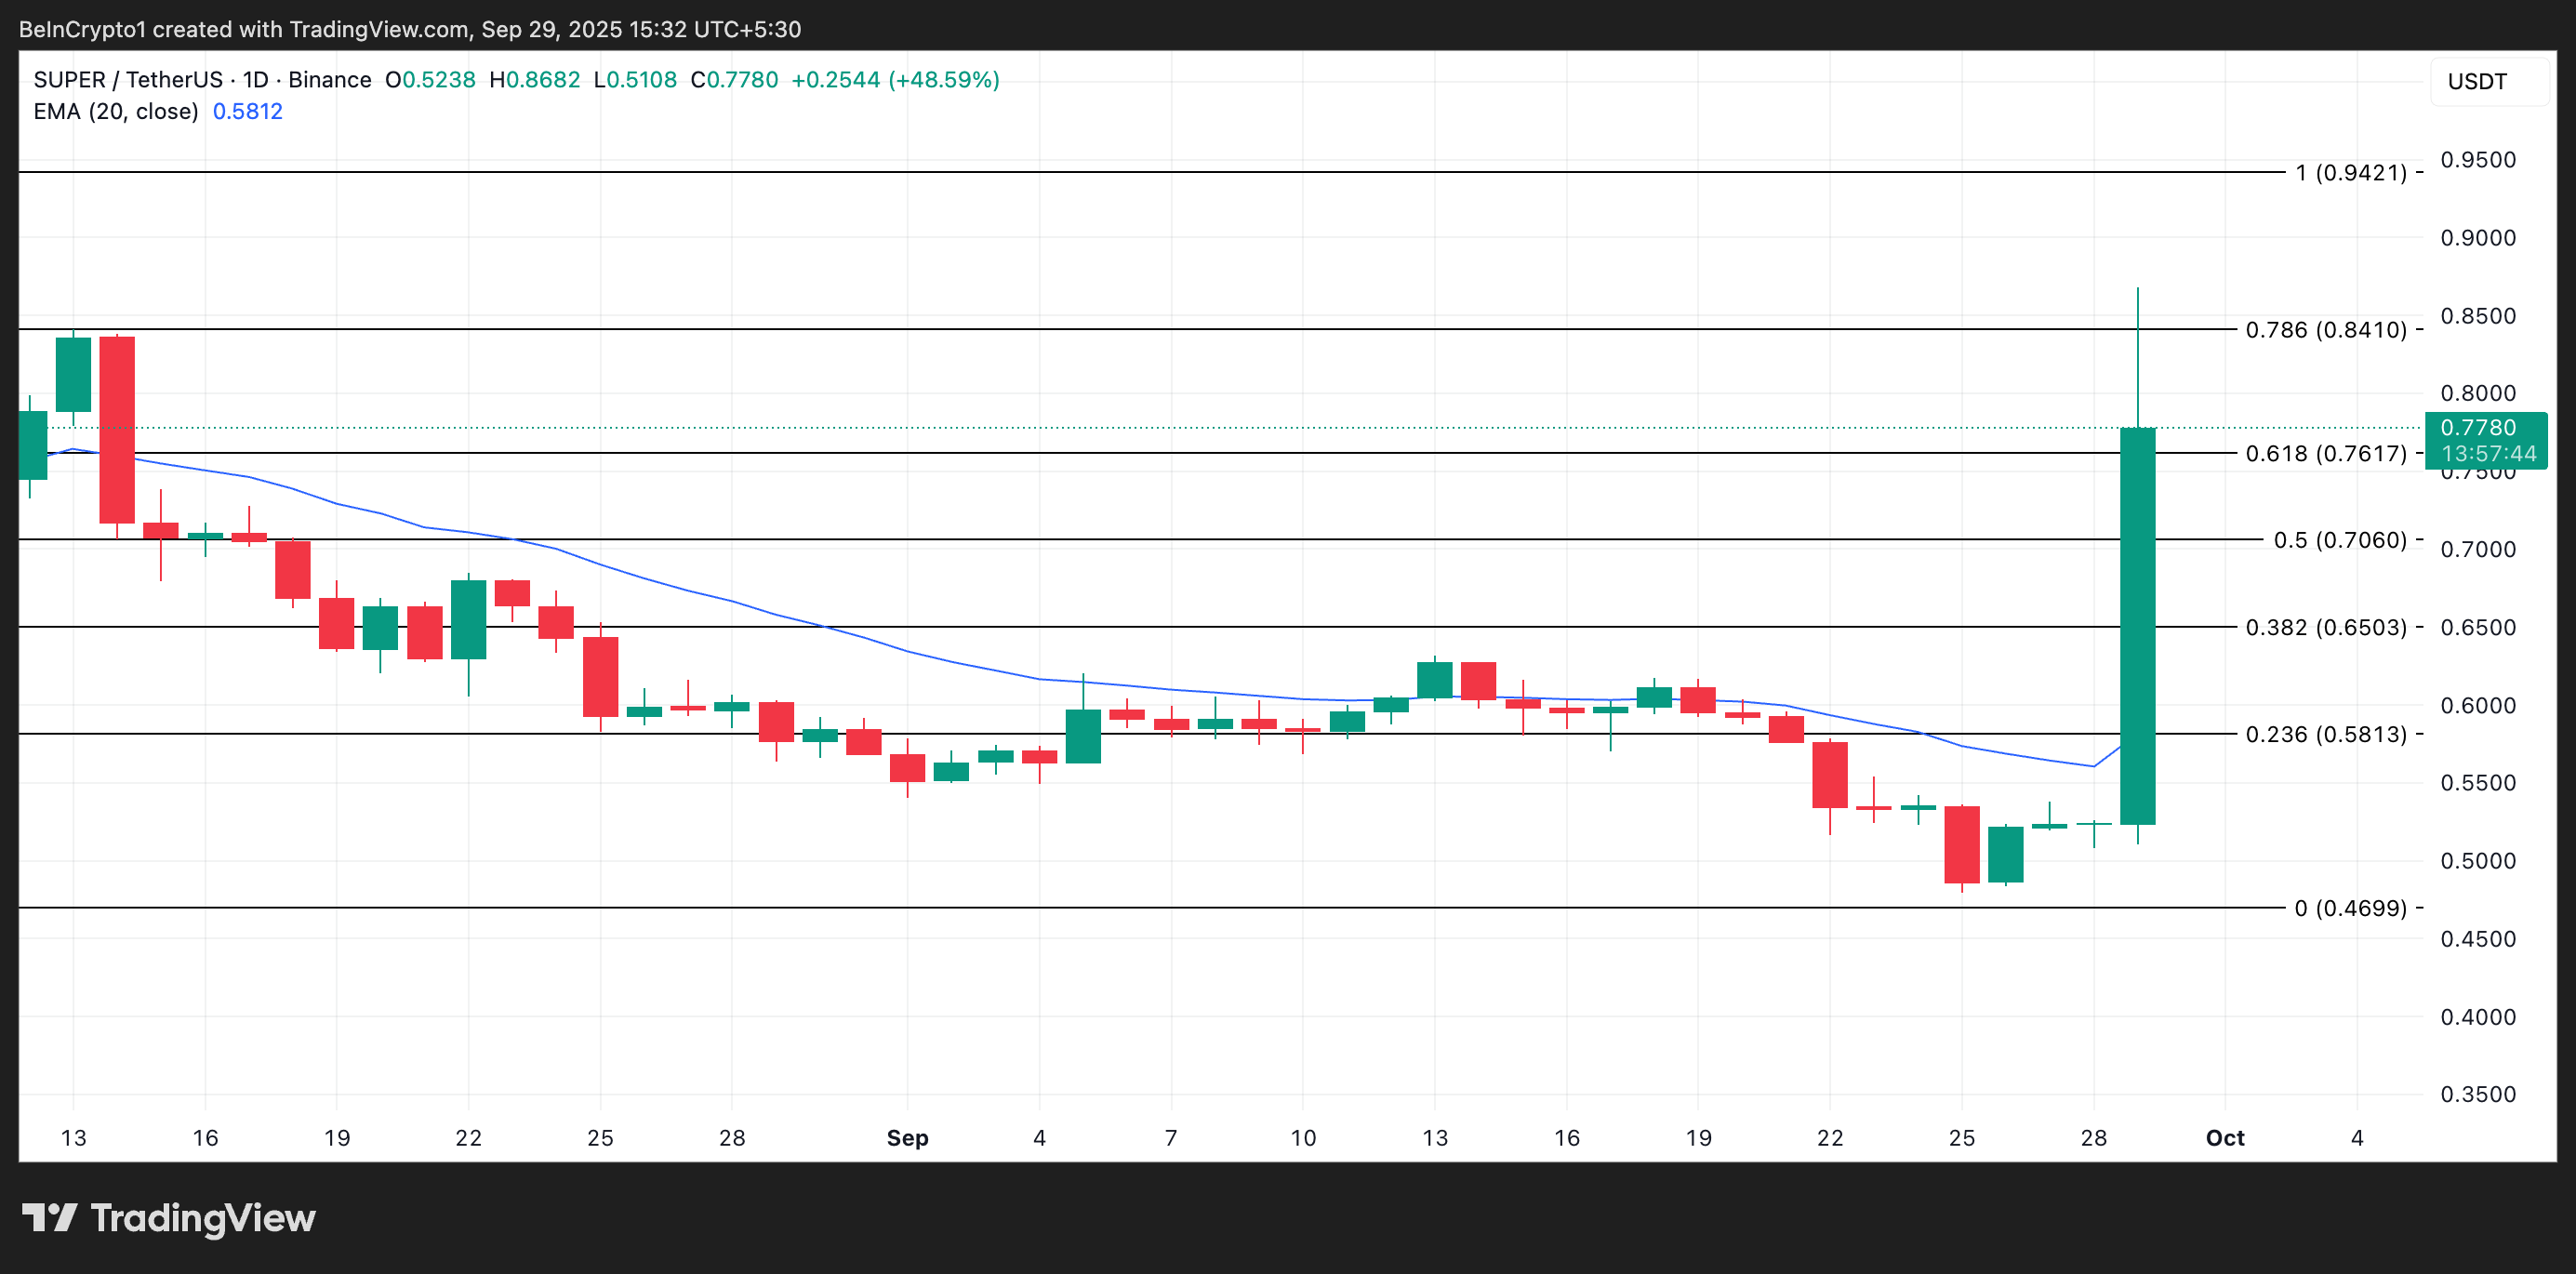
Task: Select the 1D timeframe label
Action: click(x=253, y=80)
